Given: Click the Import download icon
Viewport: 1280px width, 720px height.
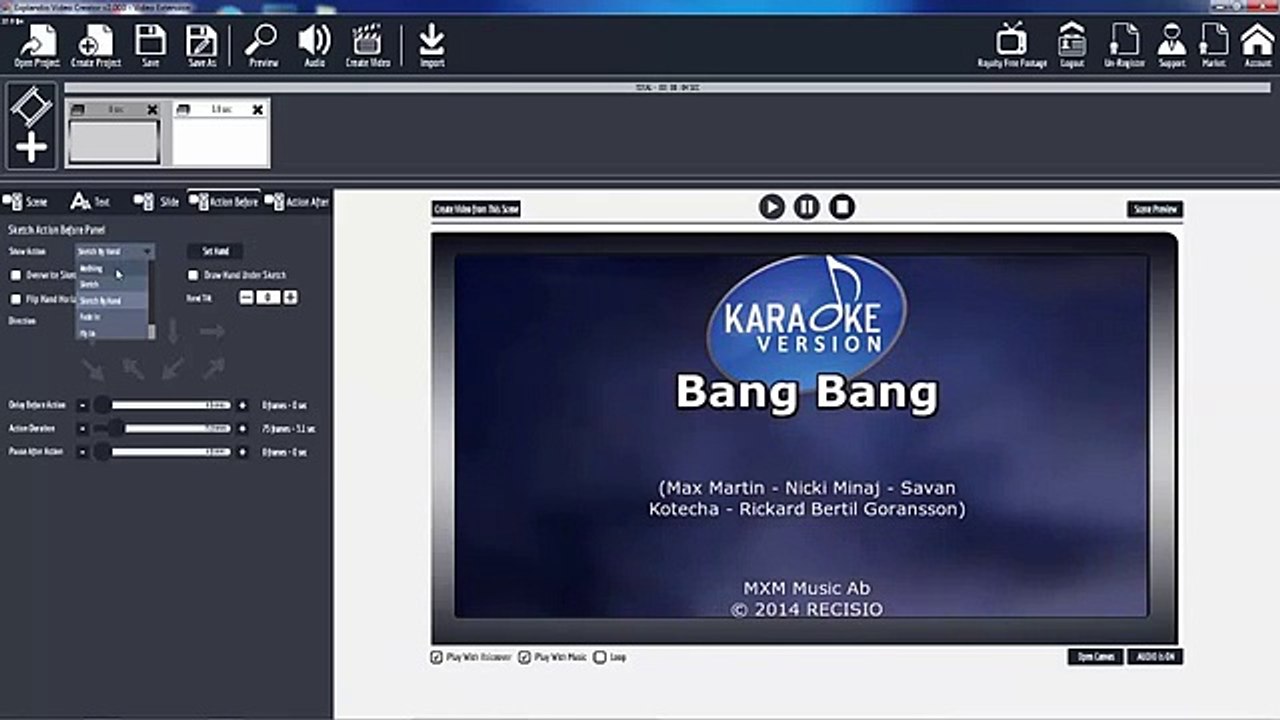Looking at the screenshot, I should (432, 46).
